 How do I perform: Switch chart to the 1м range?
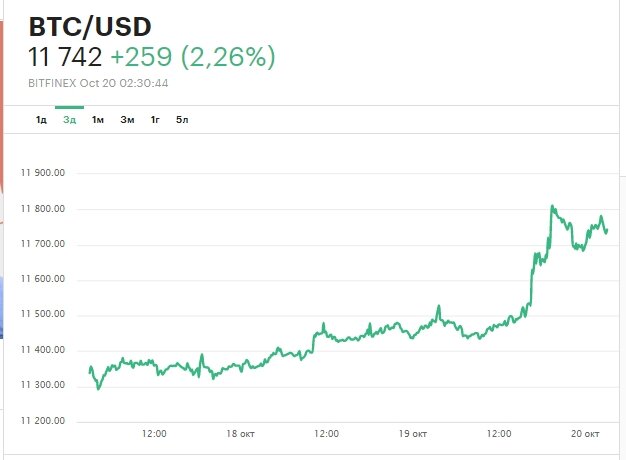coord(98,120)
